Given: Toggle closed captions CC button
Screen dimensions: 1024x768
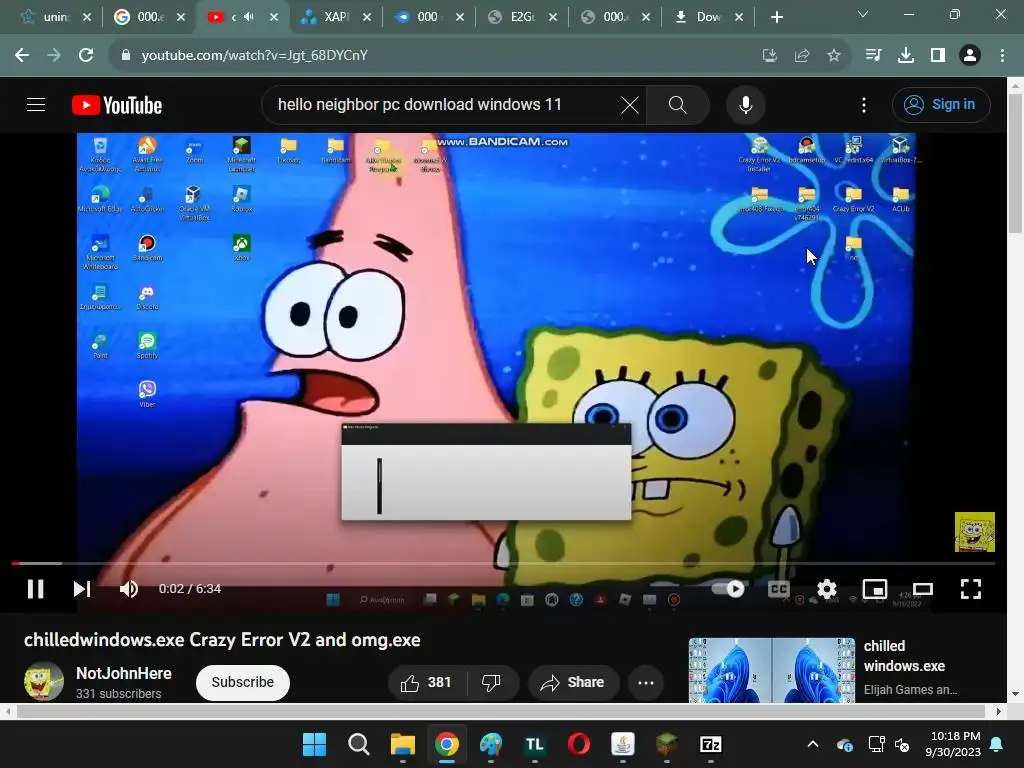Looking at the screenshot, I should coord(778,589).
